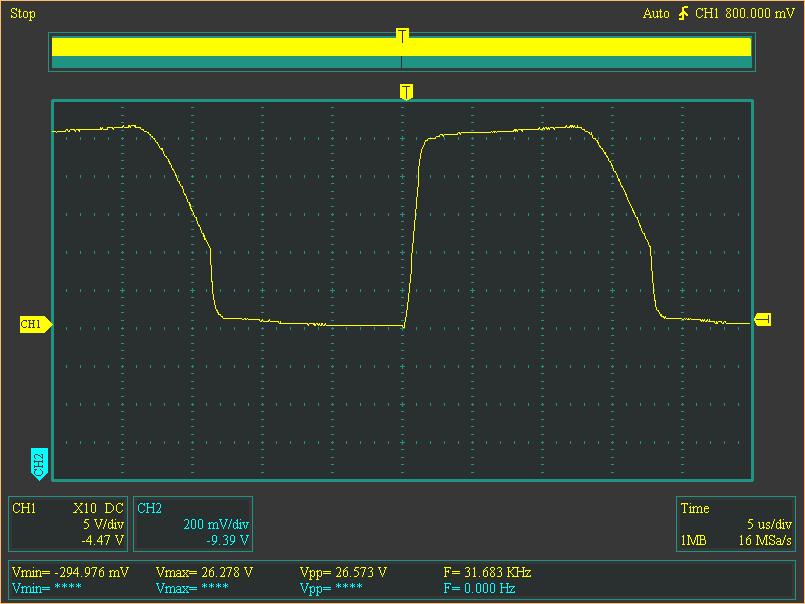Click the CH1 800.000 mV trigger level readout

click(x=742, y=14)
